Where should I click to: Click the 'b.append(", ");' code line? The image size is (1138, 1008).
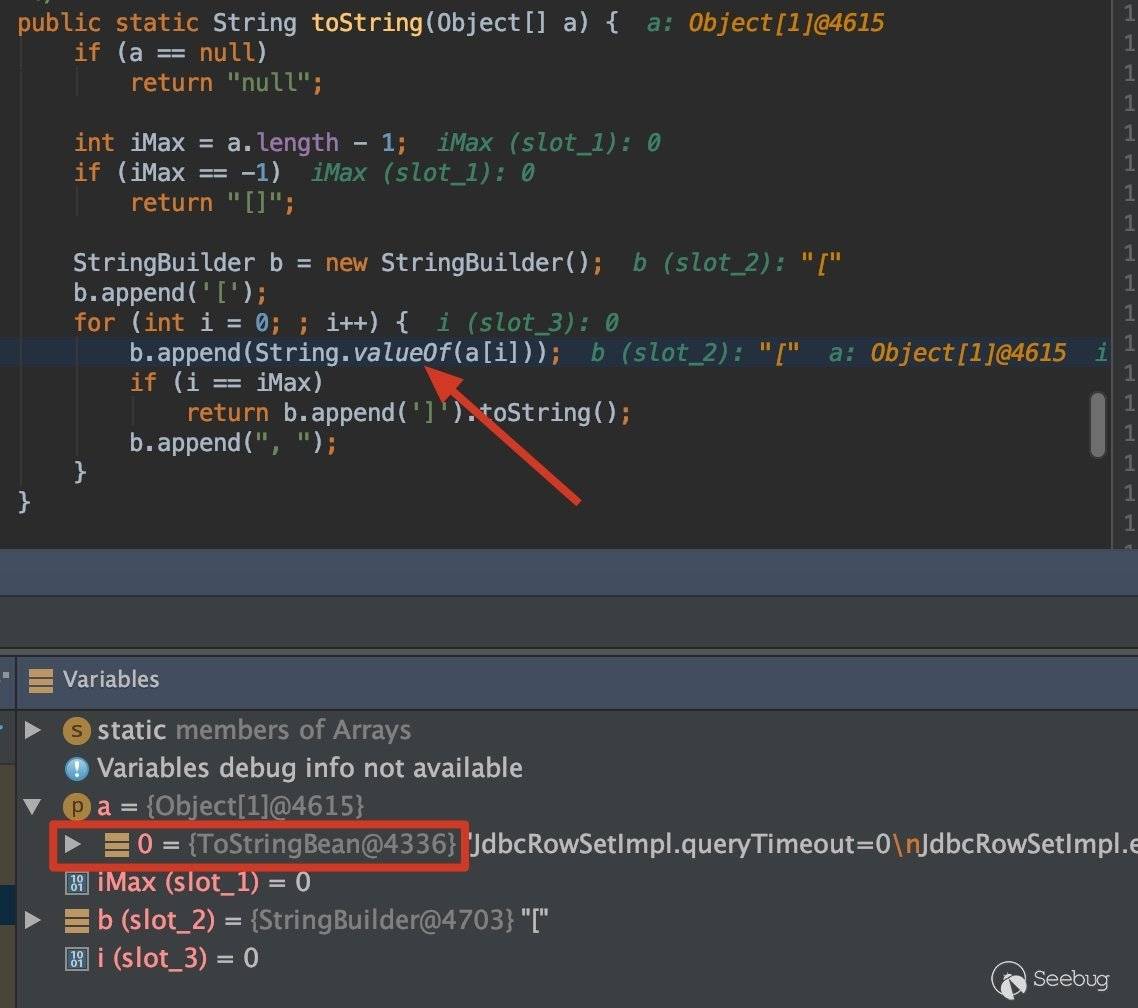tap(233, 443)
